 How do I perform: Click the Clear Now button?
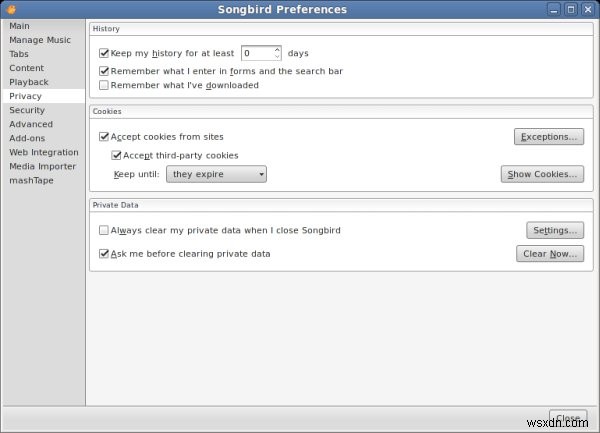coord(550,254)
